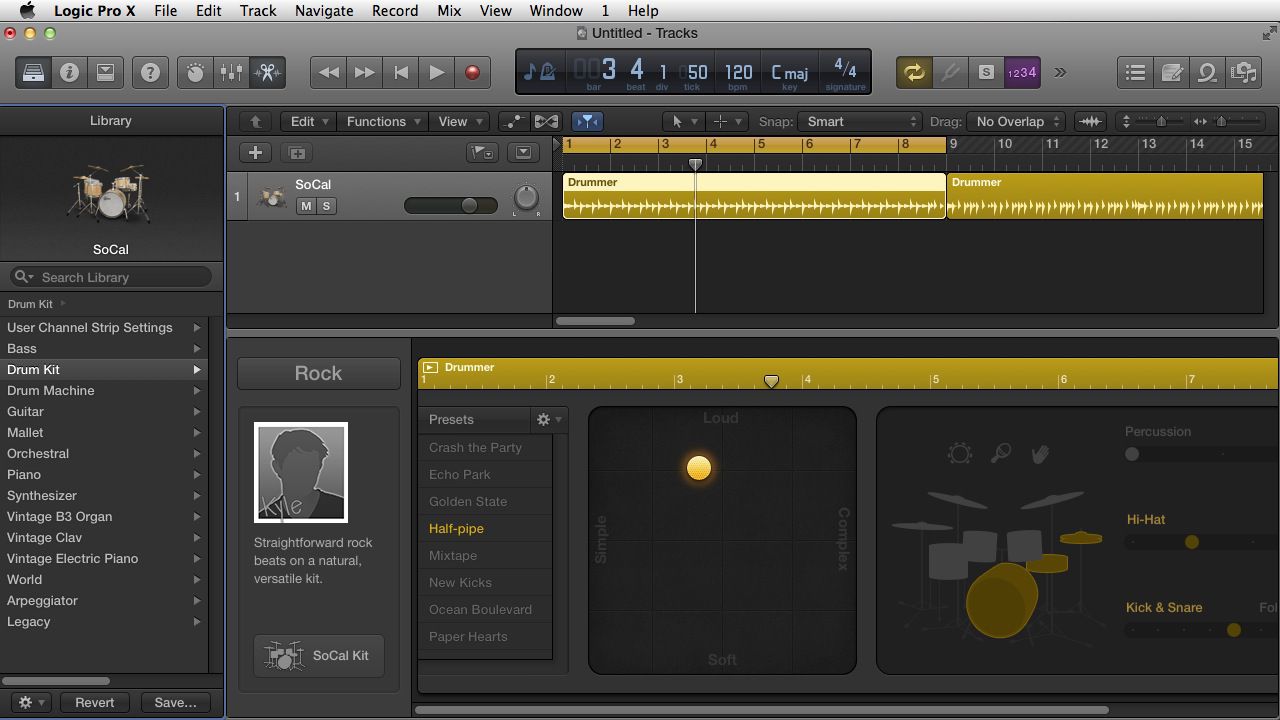The width and height of the screenshot is (1280, 720).
Task: Toggle the Editors scissors button
Action: pyautogui.click(x=267, y=72)
